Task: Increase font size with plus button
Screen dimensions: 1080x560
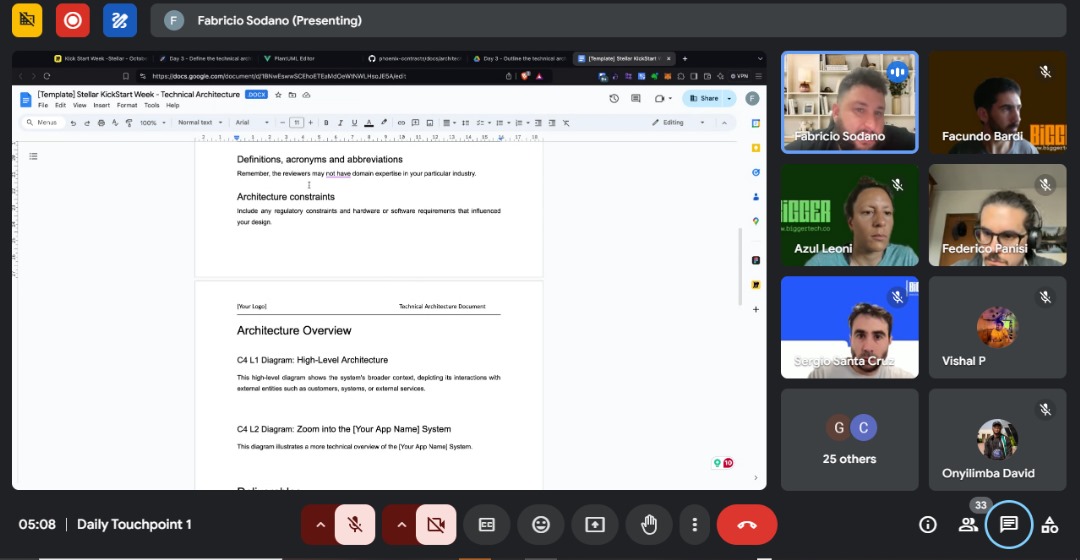Action: [x=311, y=123]
